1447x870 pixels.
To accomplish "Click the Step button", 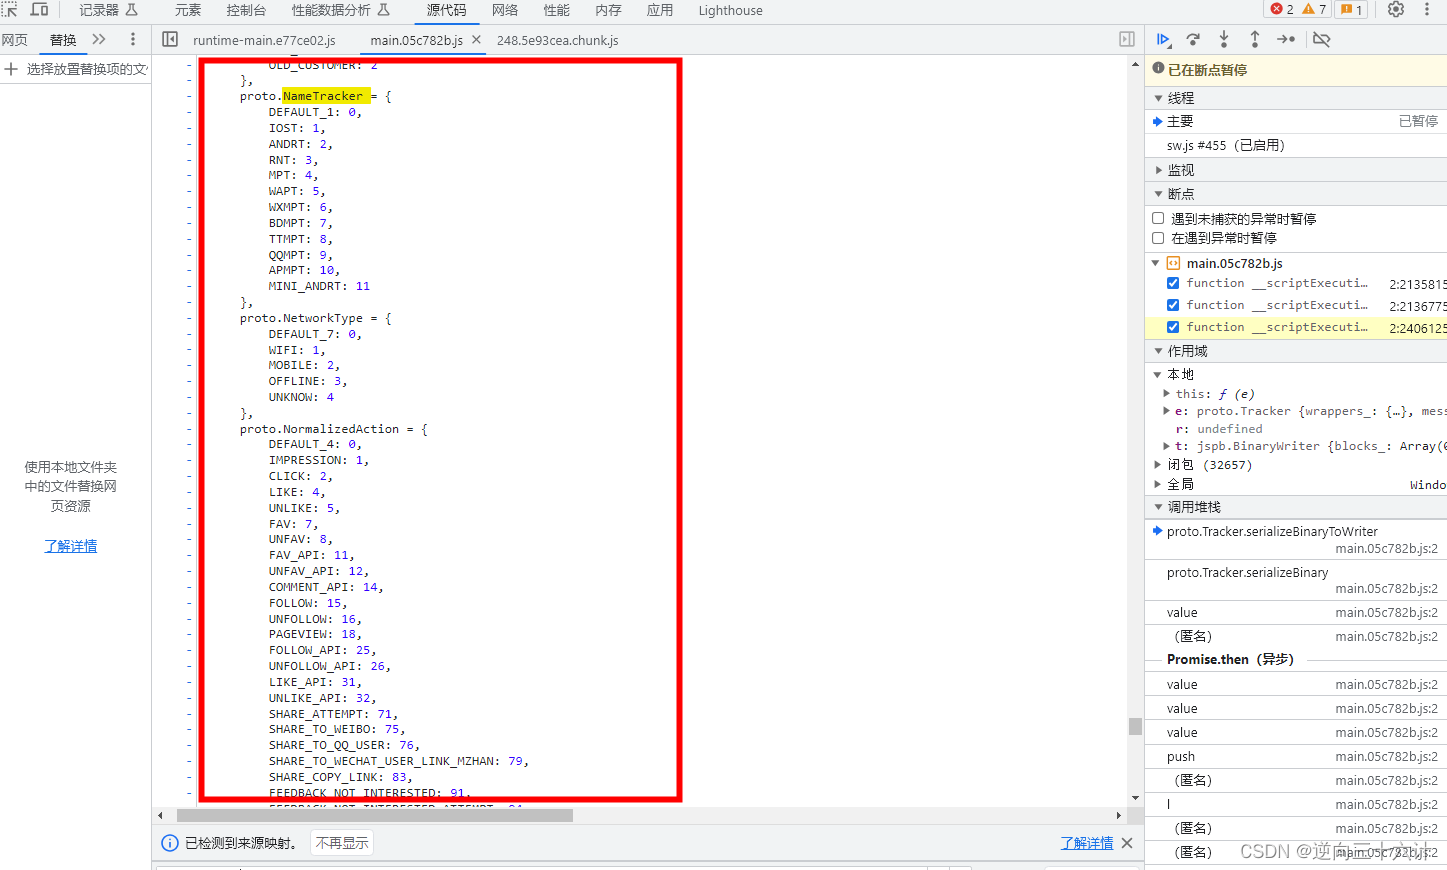I will pos(1286,39).
